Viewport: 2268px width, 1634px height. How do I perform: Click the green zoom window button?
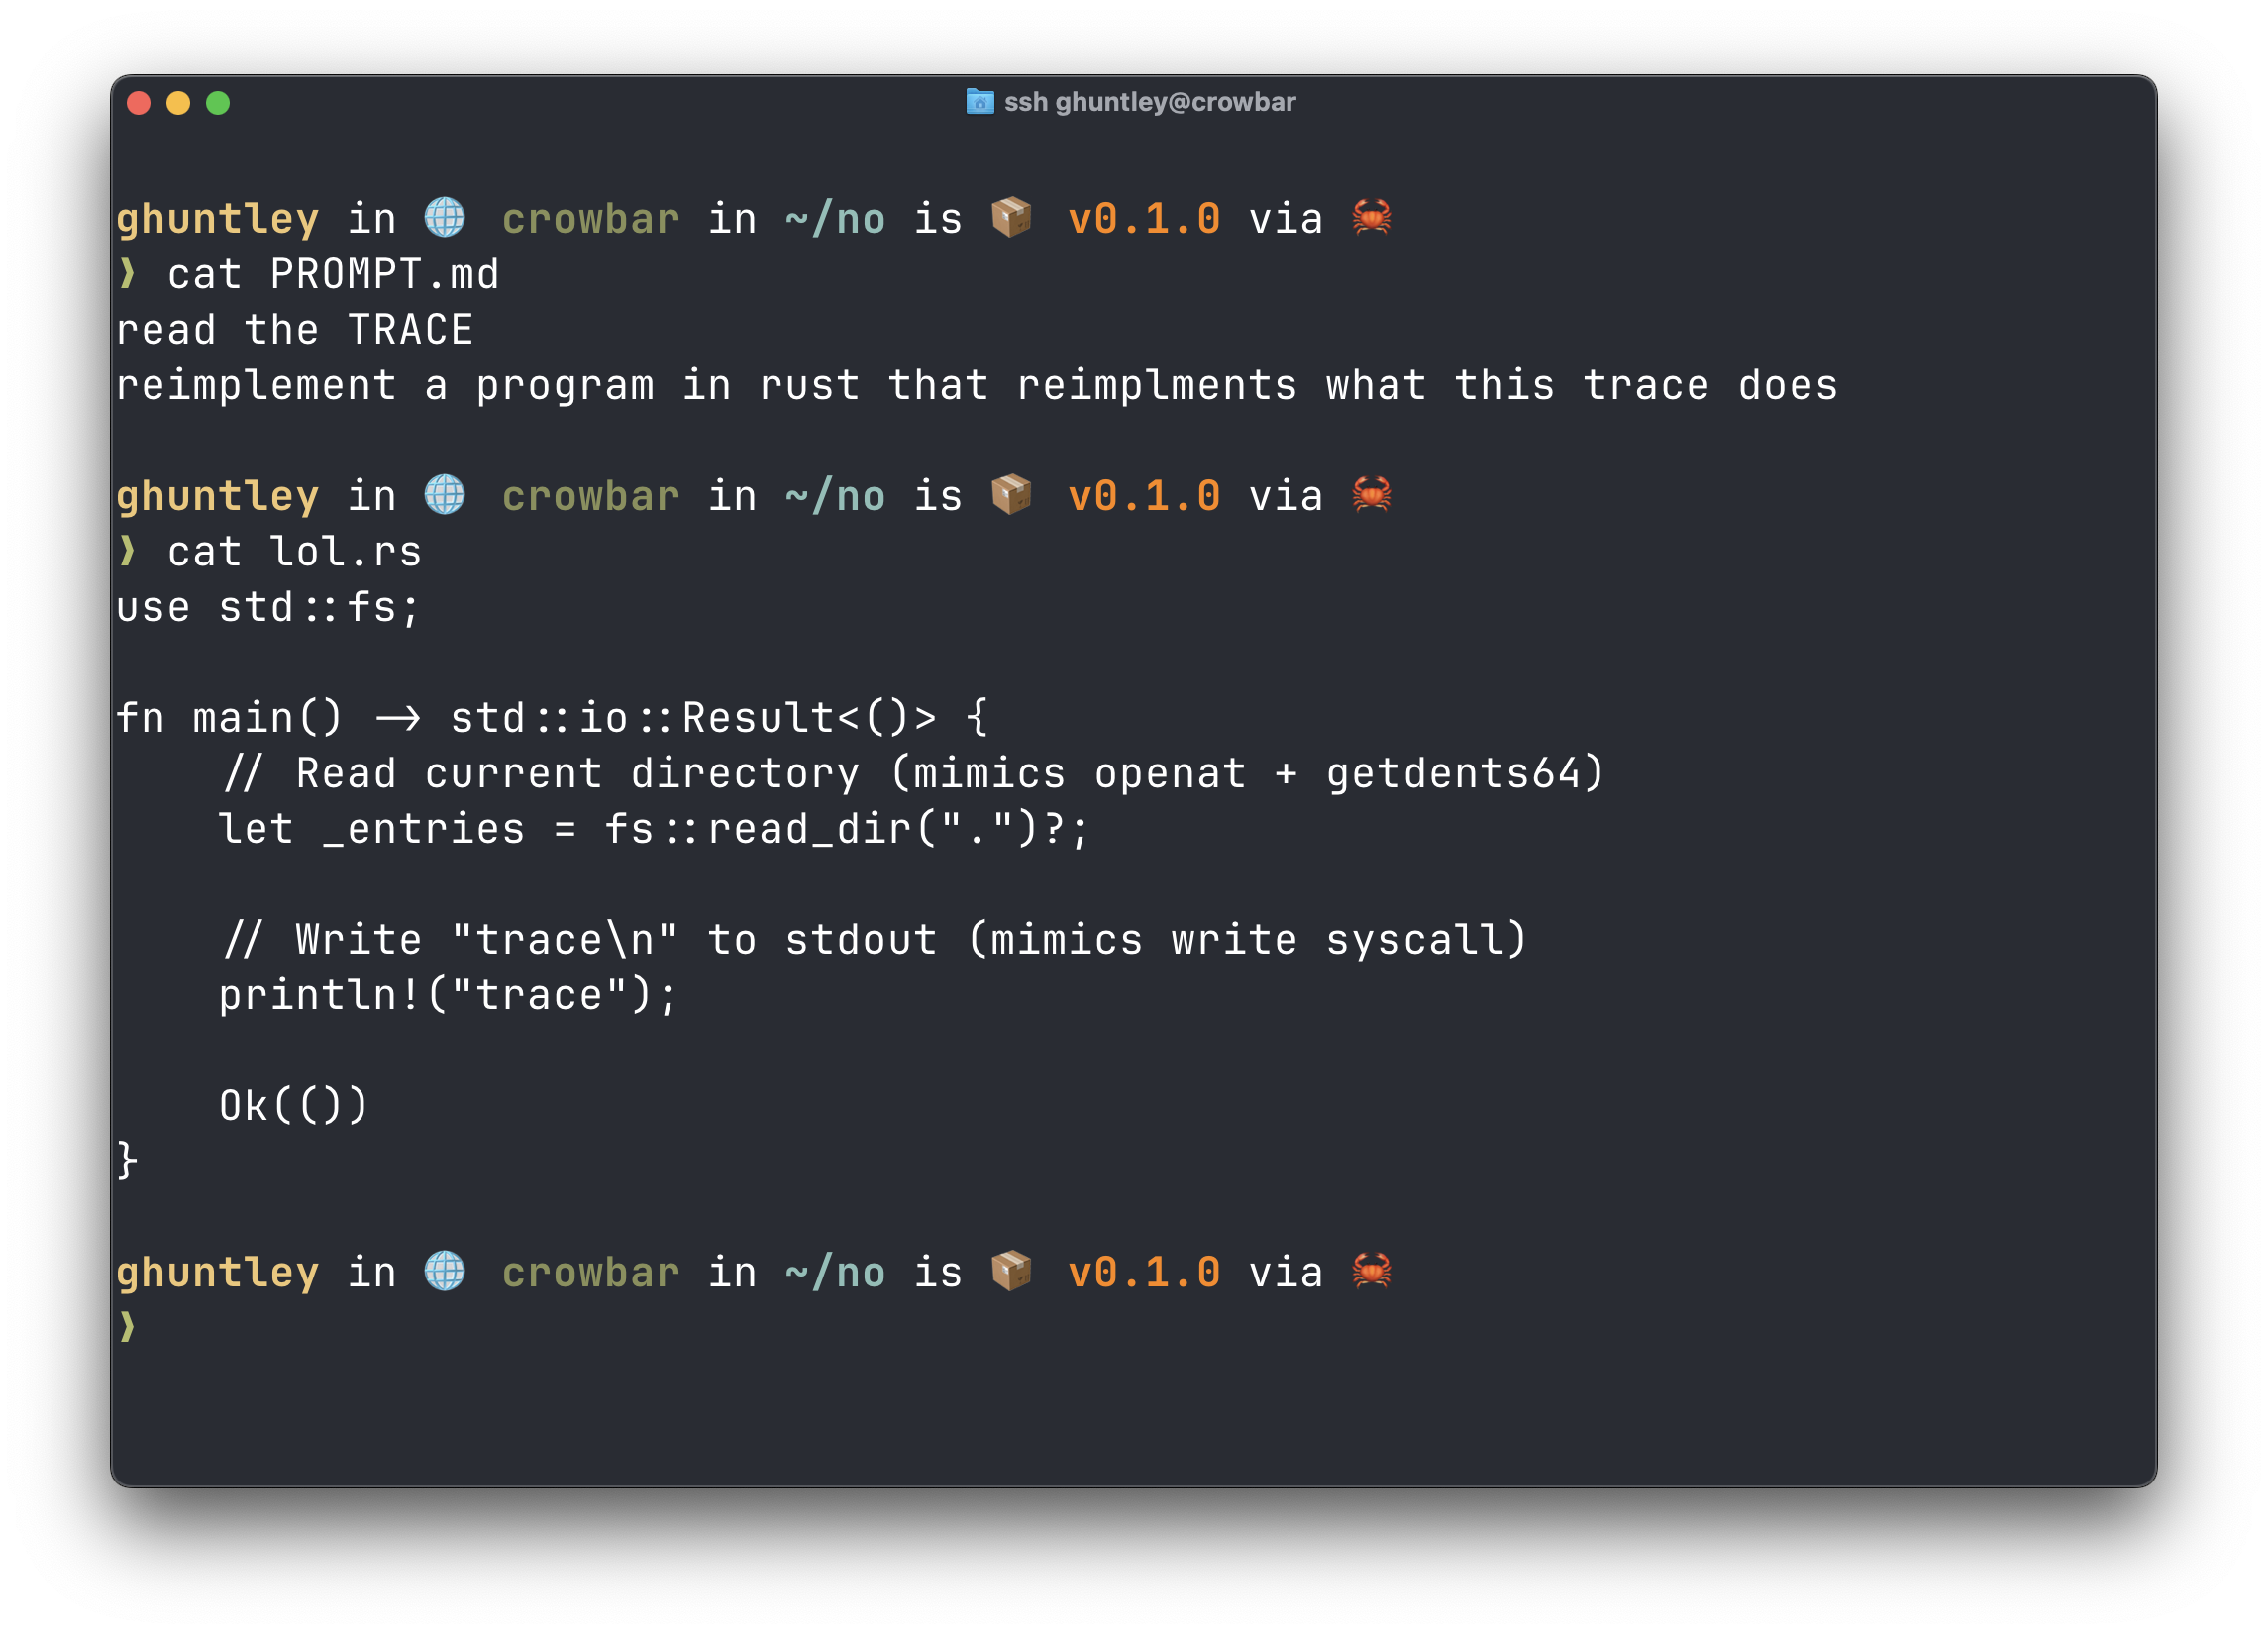pyautogui.click(x=218, y=103)
